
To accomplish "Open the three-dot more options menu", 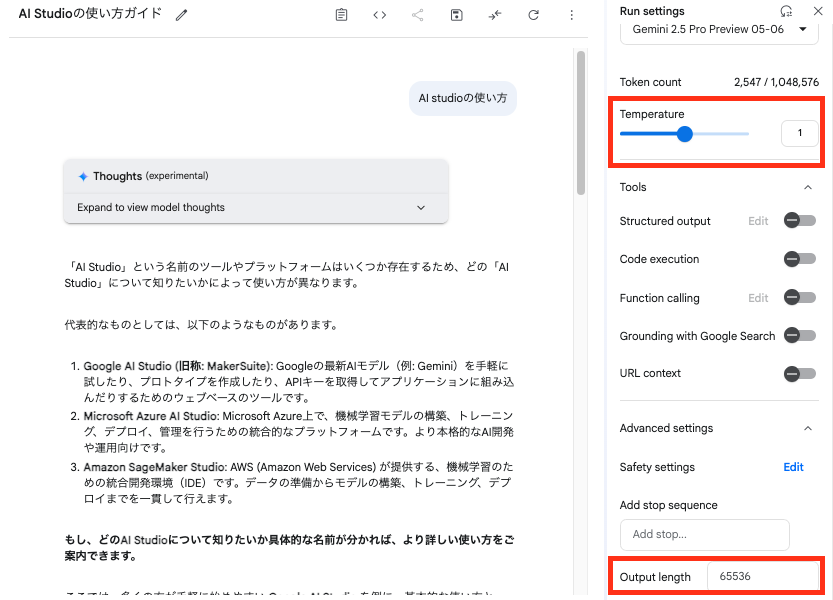I will click(x=572, y=15).
